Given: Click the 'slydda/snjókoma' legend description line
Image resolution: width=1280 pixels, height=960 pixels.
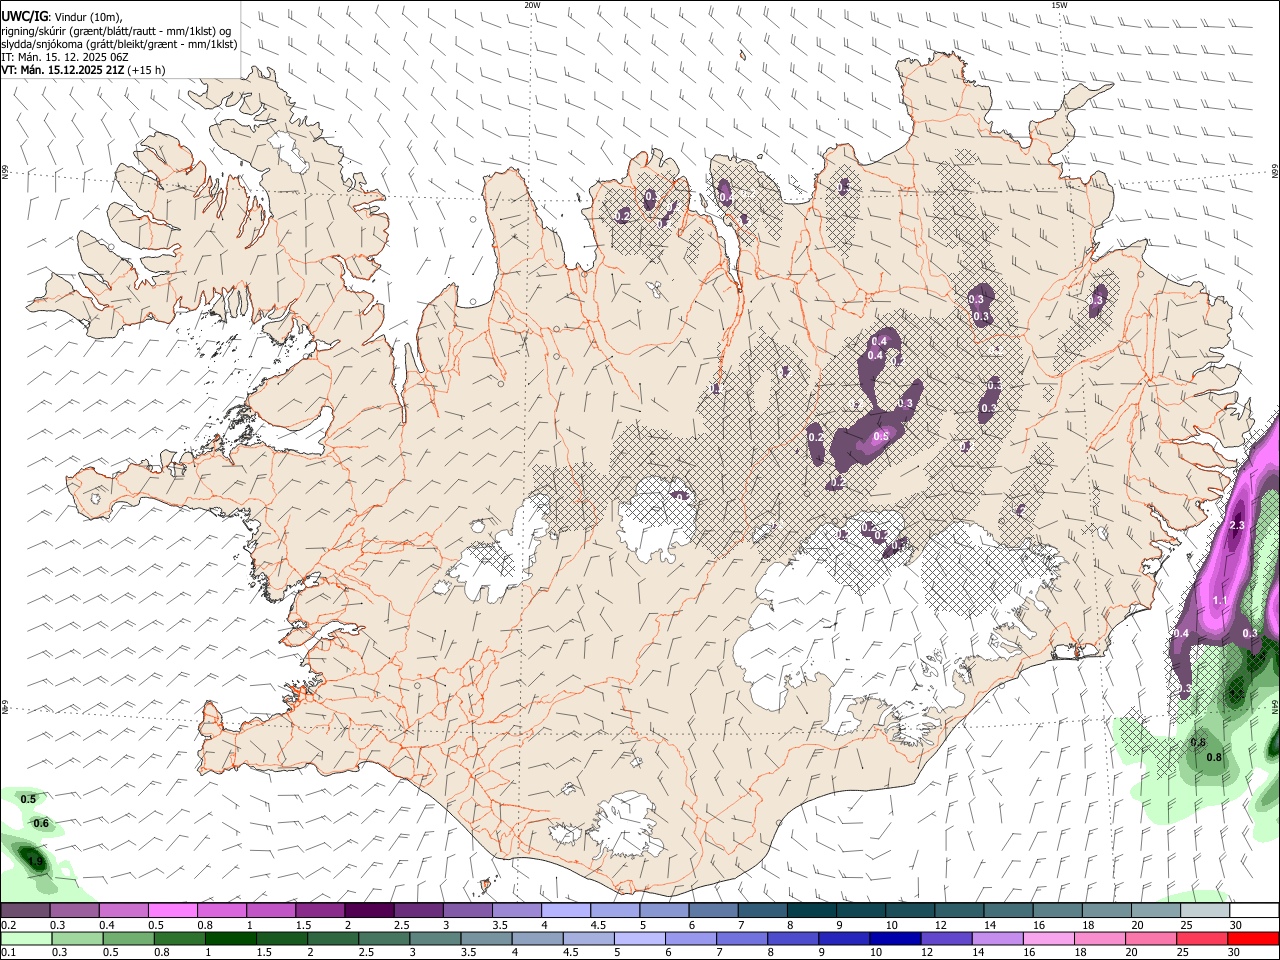Looking at the screenshot, I should tap(120, 44).
